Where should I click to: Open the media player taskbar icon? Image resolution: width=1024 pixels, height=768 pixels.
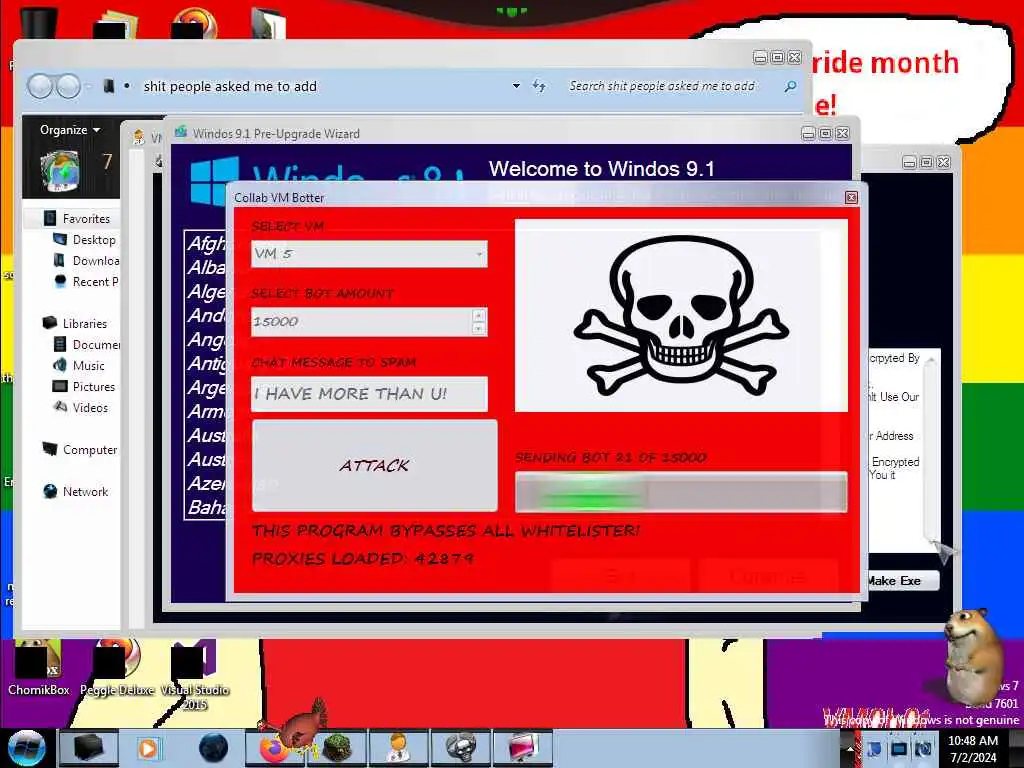click(148, 749)
